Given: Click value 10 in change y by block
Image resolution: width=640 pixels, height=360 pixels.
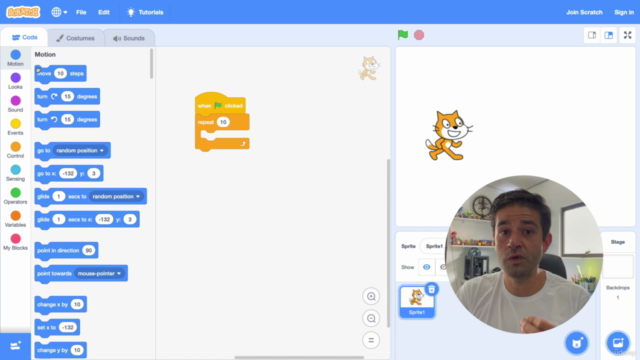Looking at the screenshot, I should [x=77, y=350].
